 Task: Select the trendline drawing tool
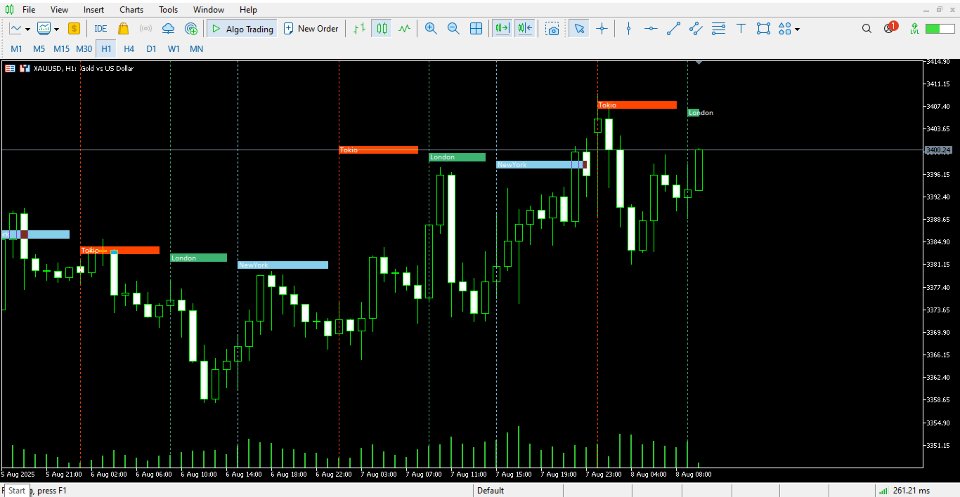tap(673, 28)
